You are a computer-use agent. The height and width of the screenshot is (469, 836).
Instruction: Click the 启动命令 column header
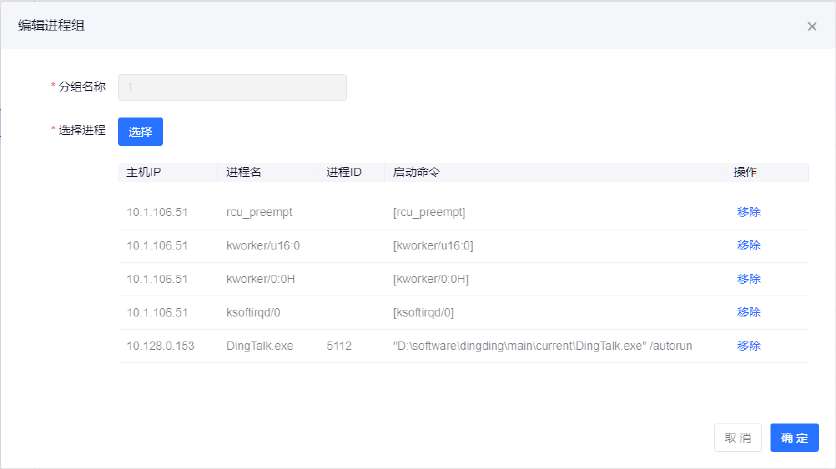coord(417,172)
